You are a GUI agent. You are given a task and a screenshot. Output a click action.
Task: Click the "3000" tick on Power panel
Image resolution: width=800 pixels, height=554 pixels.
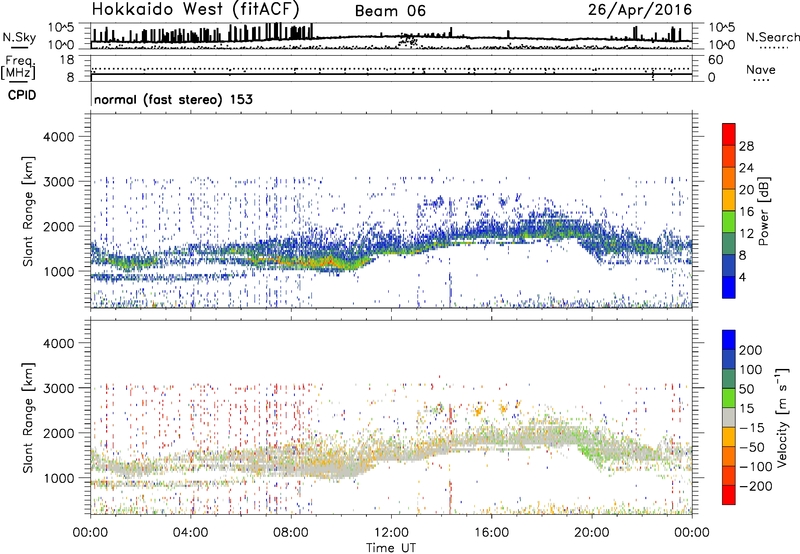(x=58, y=182)
